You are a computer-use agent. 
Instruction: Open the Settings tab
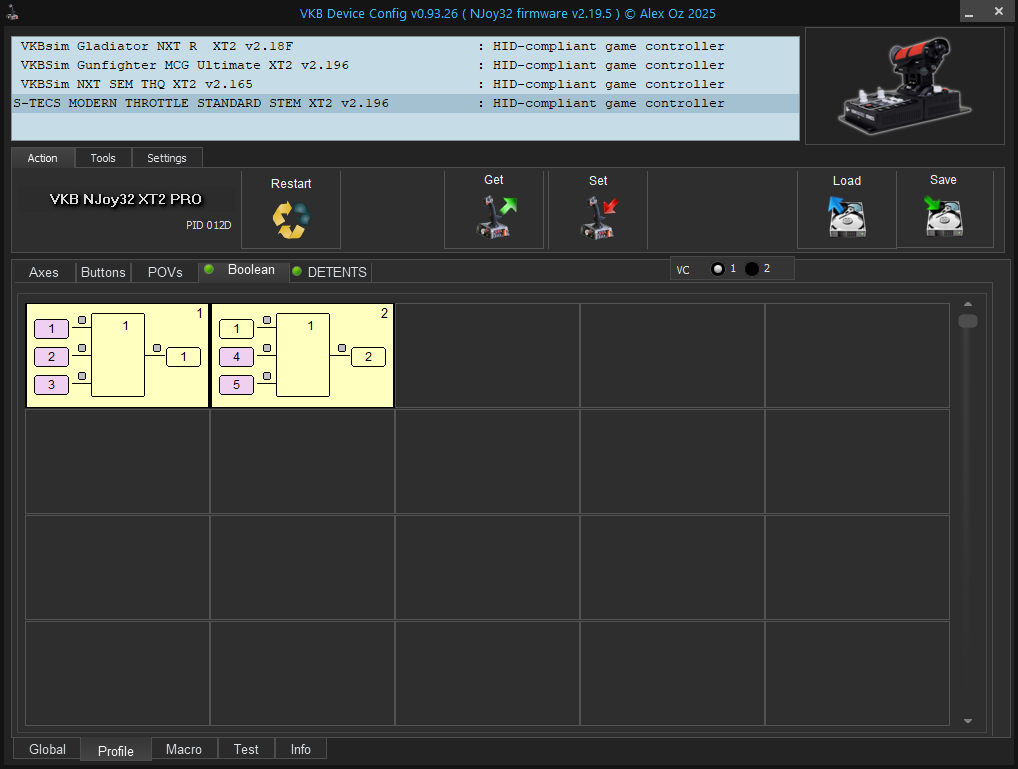pyautogui.click(x=166, y=158)
